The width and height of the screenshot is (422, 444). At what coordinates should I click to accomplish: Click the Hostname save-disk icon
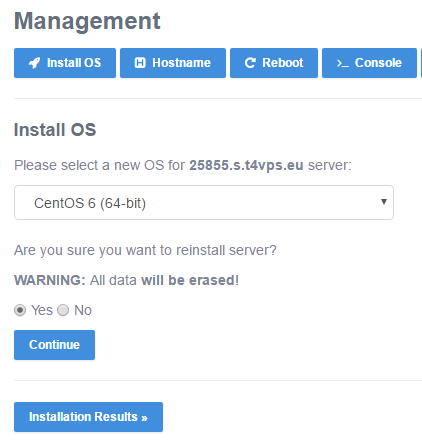[140, 63]
